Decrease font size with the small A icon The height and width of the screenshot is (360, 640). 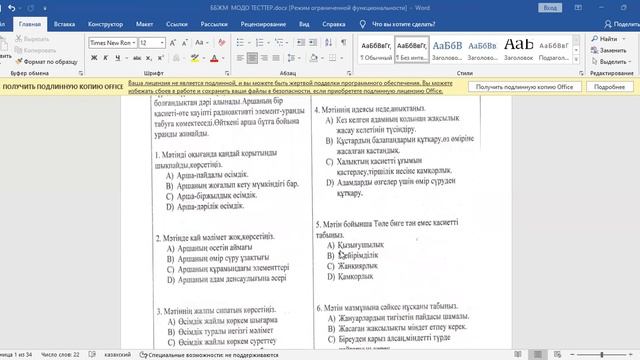point(184,42)
